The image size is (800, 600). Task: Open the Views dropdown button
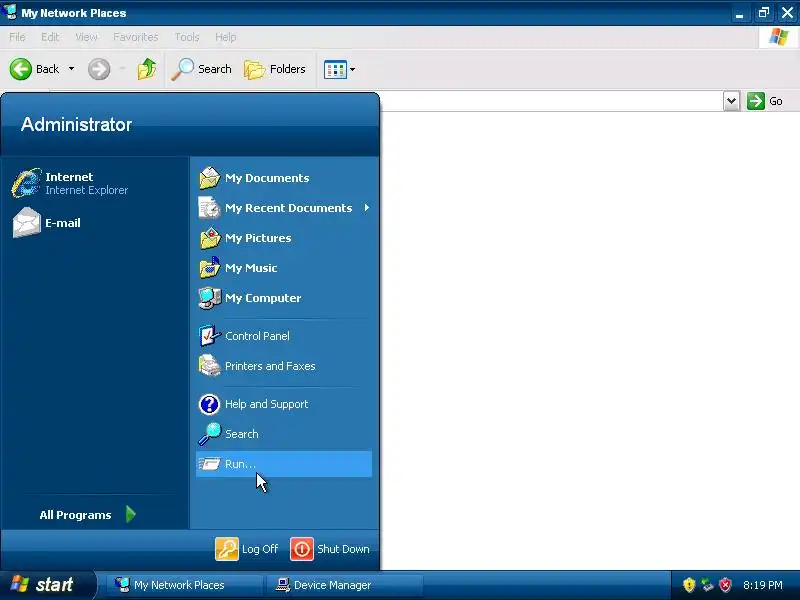339,69
